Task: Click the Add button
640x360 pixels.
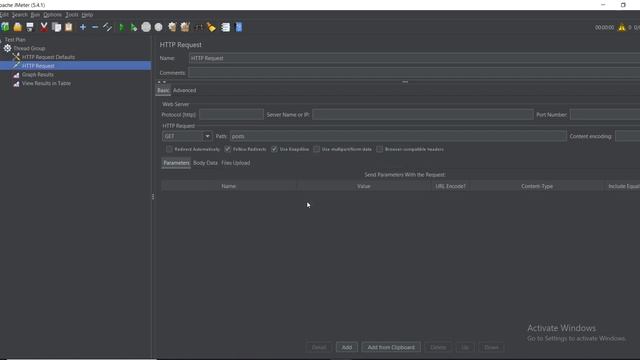Action: tap(347, 347)
